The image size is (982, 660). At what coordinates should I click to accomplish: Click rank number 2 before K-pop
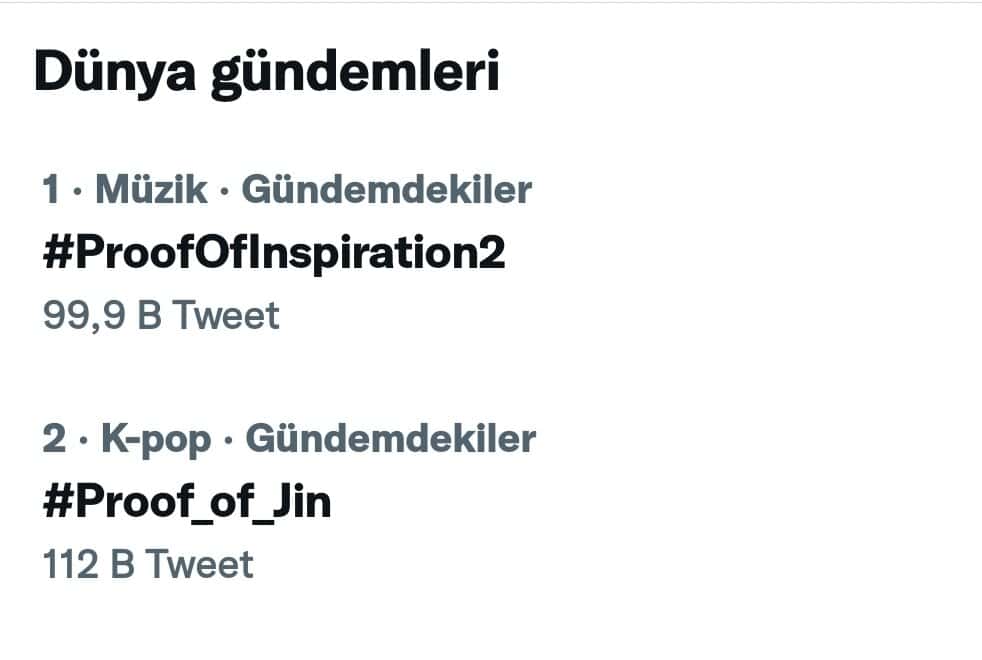[x=53, y=439]
